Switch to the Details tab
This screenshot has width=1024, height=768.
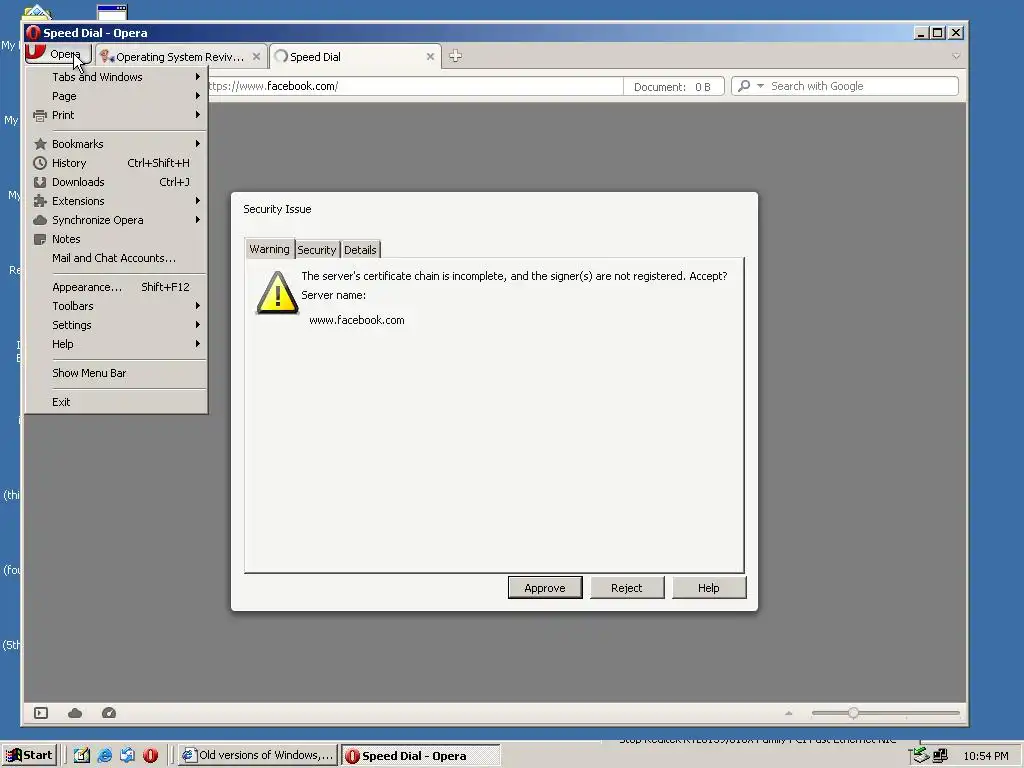360,249
